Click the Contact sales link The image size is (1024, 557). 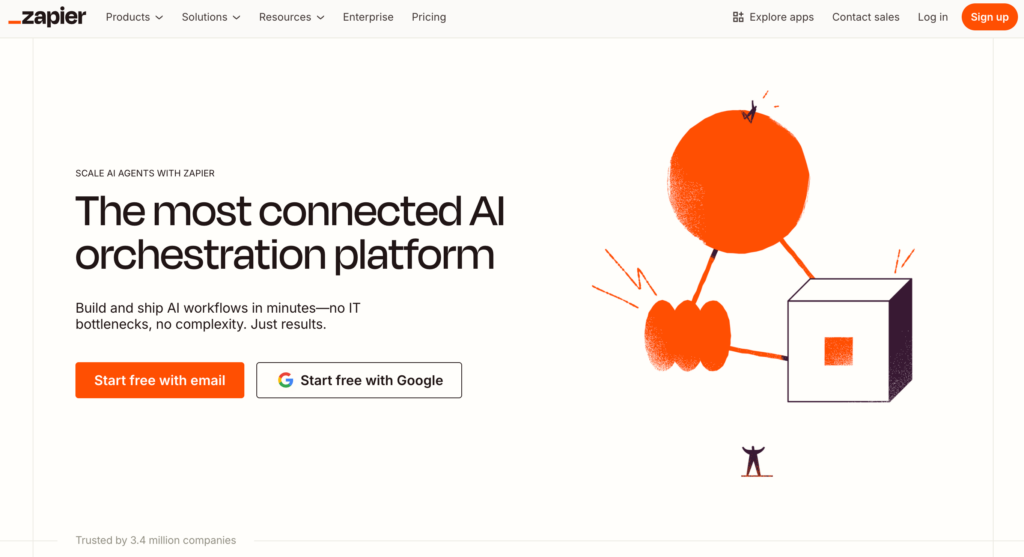866,17
